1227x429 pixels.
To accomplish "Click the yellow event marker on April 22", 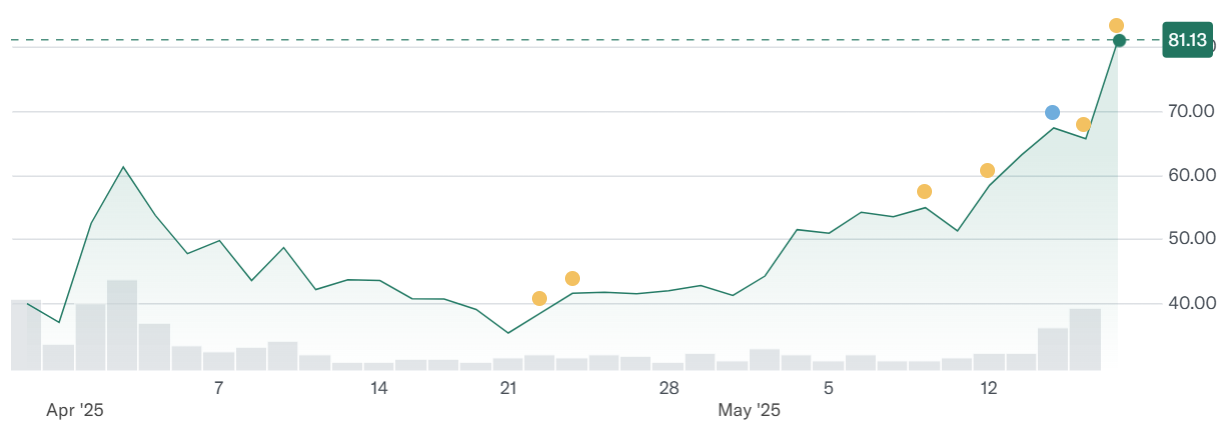I will click(540, 298).
